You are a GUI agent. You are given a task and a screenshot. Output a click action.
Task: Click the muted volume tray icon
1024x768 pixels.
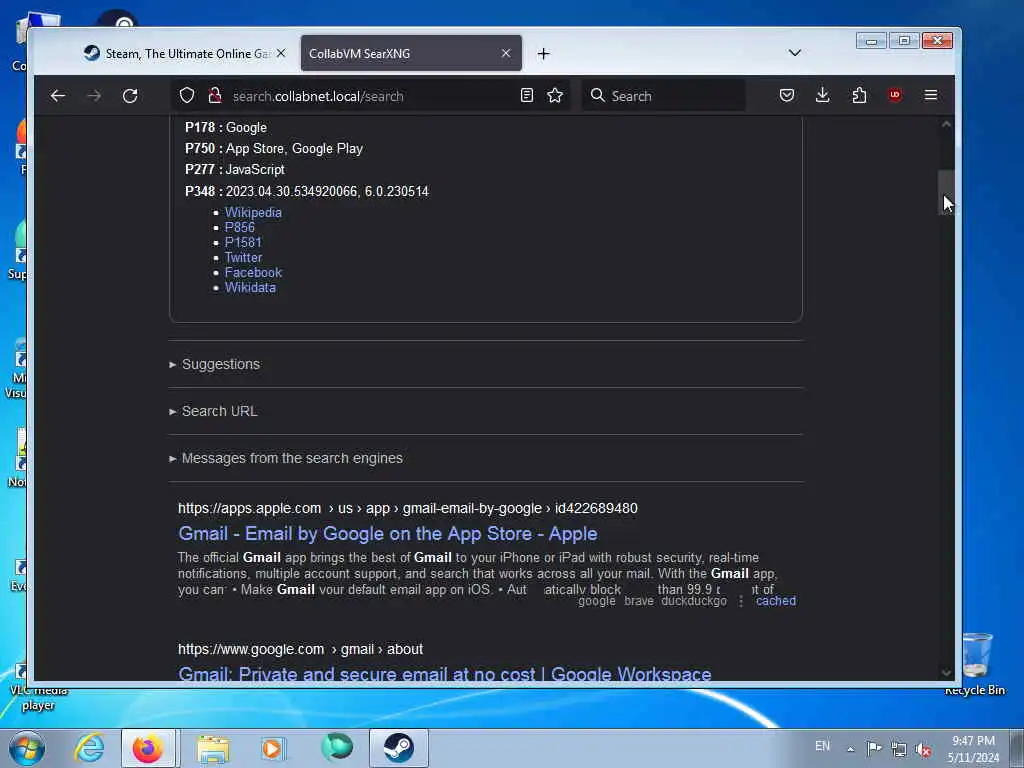923,749
